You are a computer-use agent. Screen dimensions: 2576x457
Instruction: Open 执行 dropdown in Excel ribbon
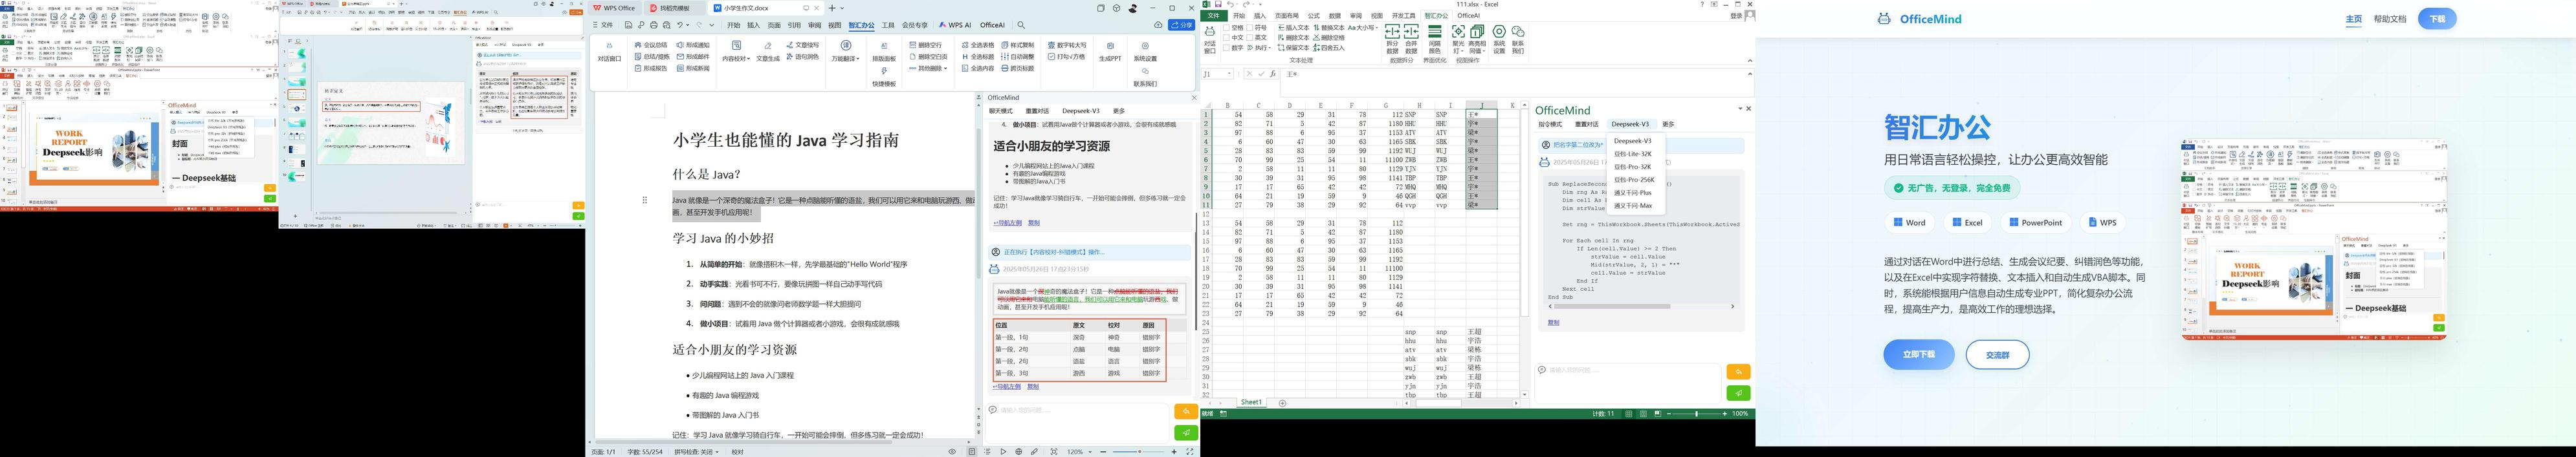tap(1260, 48)
